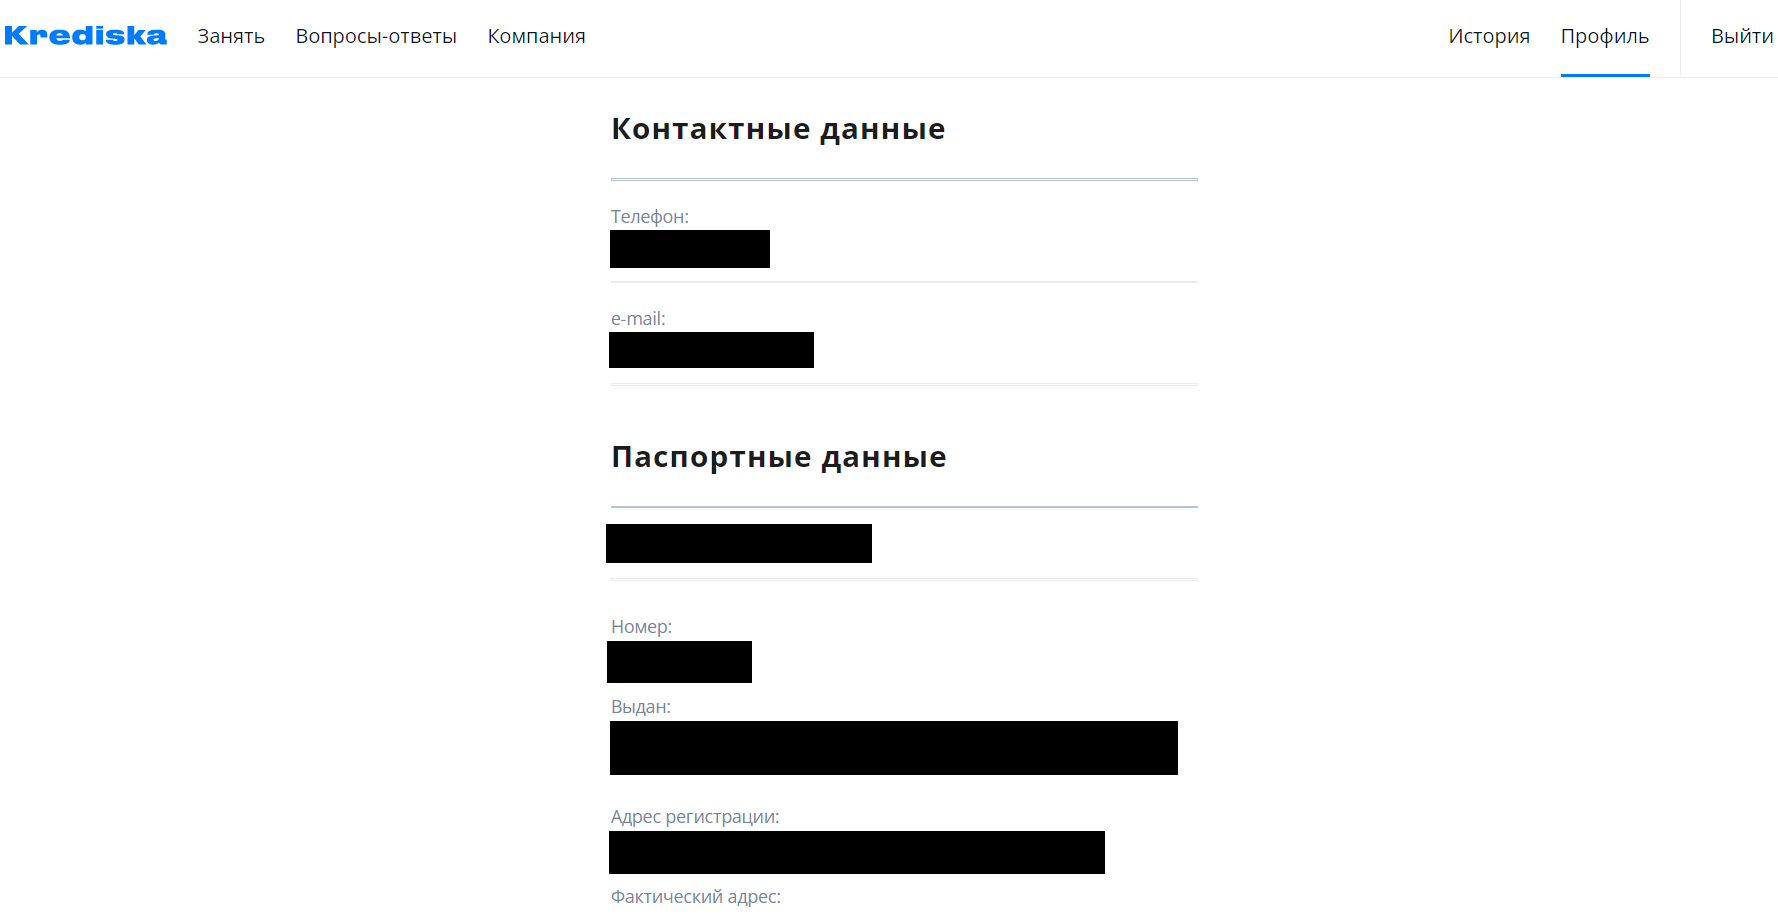Click the Контактные данные heading
This screenshot has height=916, width=1778.
[778, 129]
